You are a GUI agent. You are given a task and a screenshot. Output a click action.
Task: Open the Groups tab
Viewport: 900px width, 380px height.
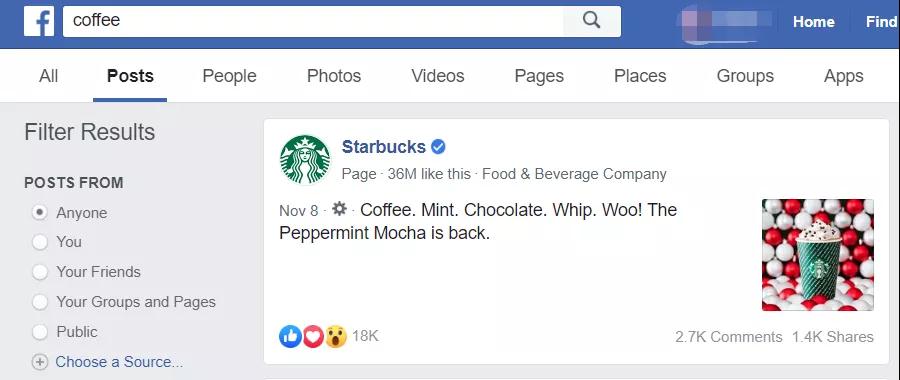[x=745, y=76]
